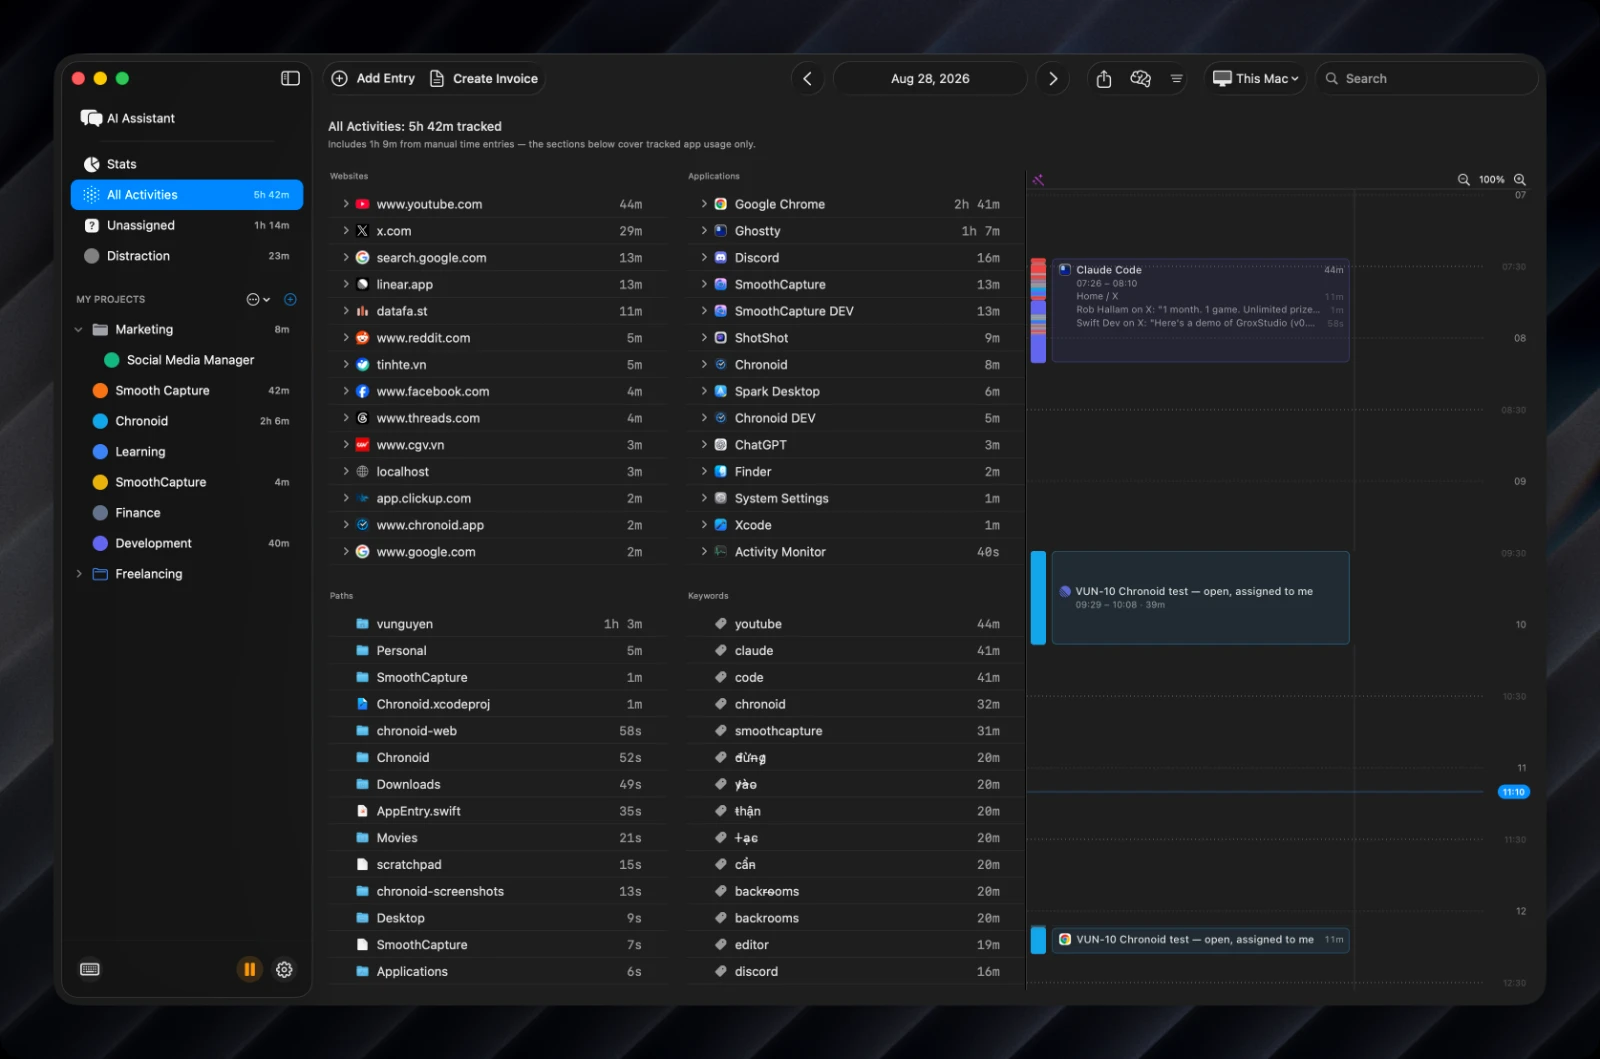
Task: Click the Spark Desktop app icon
Action: [x=721, y=392]
